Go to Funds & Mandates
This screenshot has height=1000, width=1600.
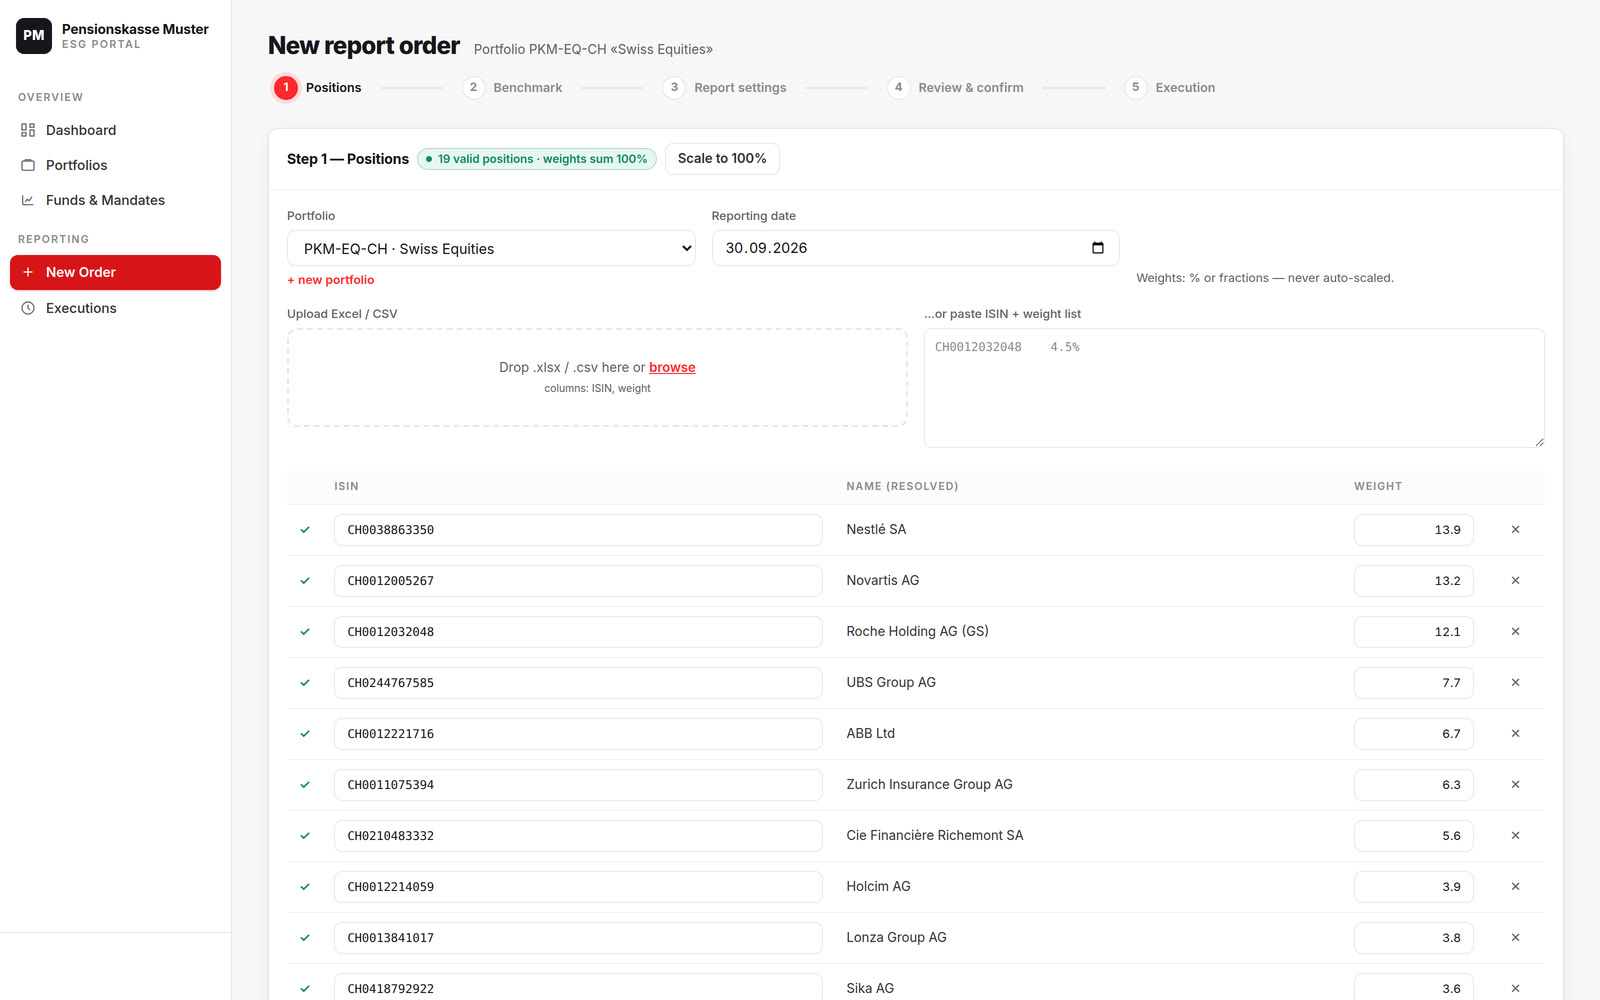click(x=115, y=200)
